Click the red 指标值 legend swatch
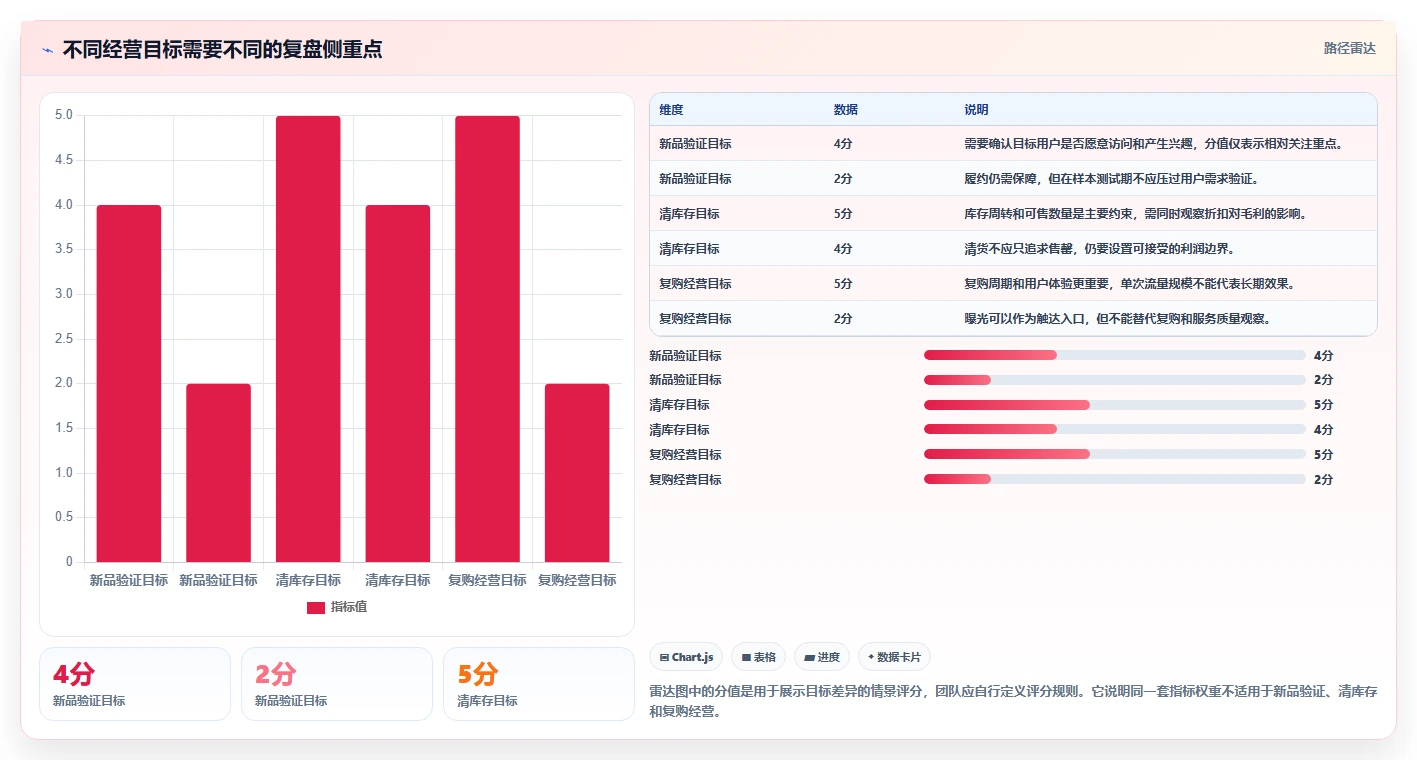1417x760 pixels. [x=316, y=608]
